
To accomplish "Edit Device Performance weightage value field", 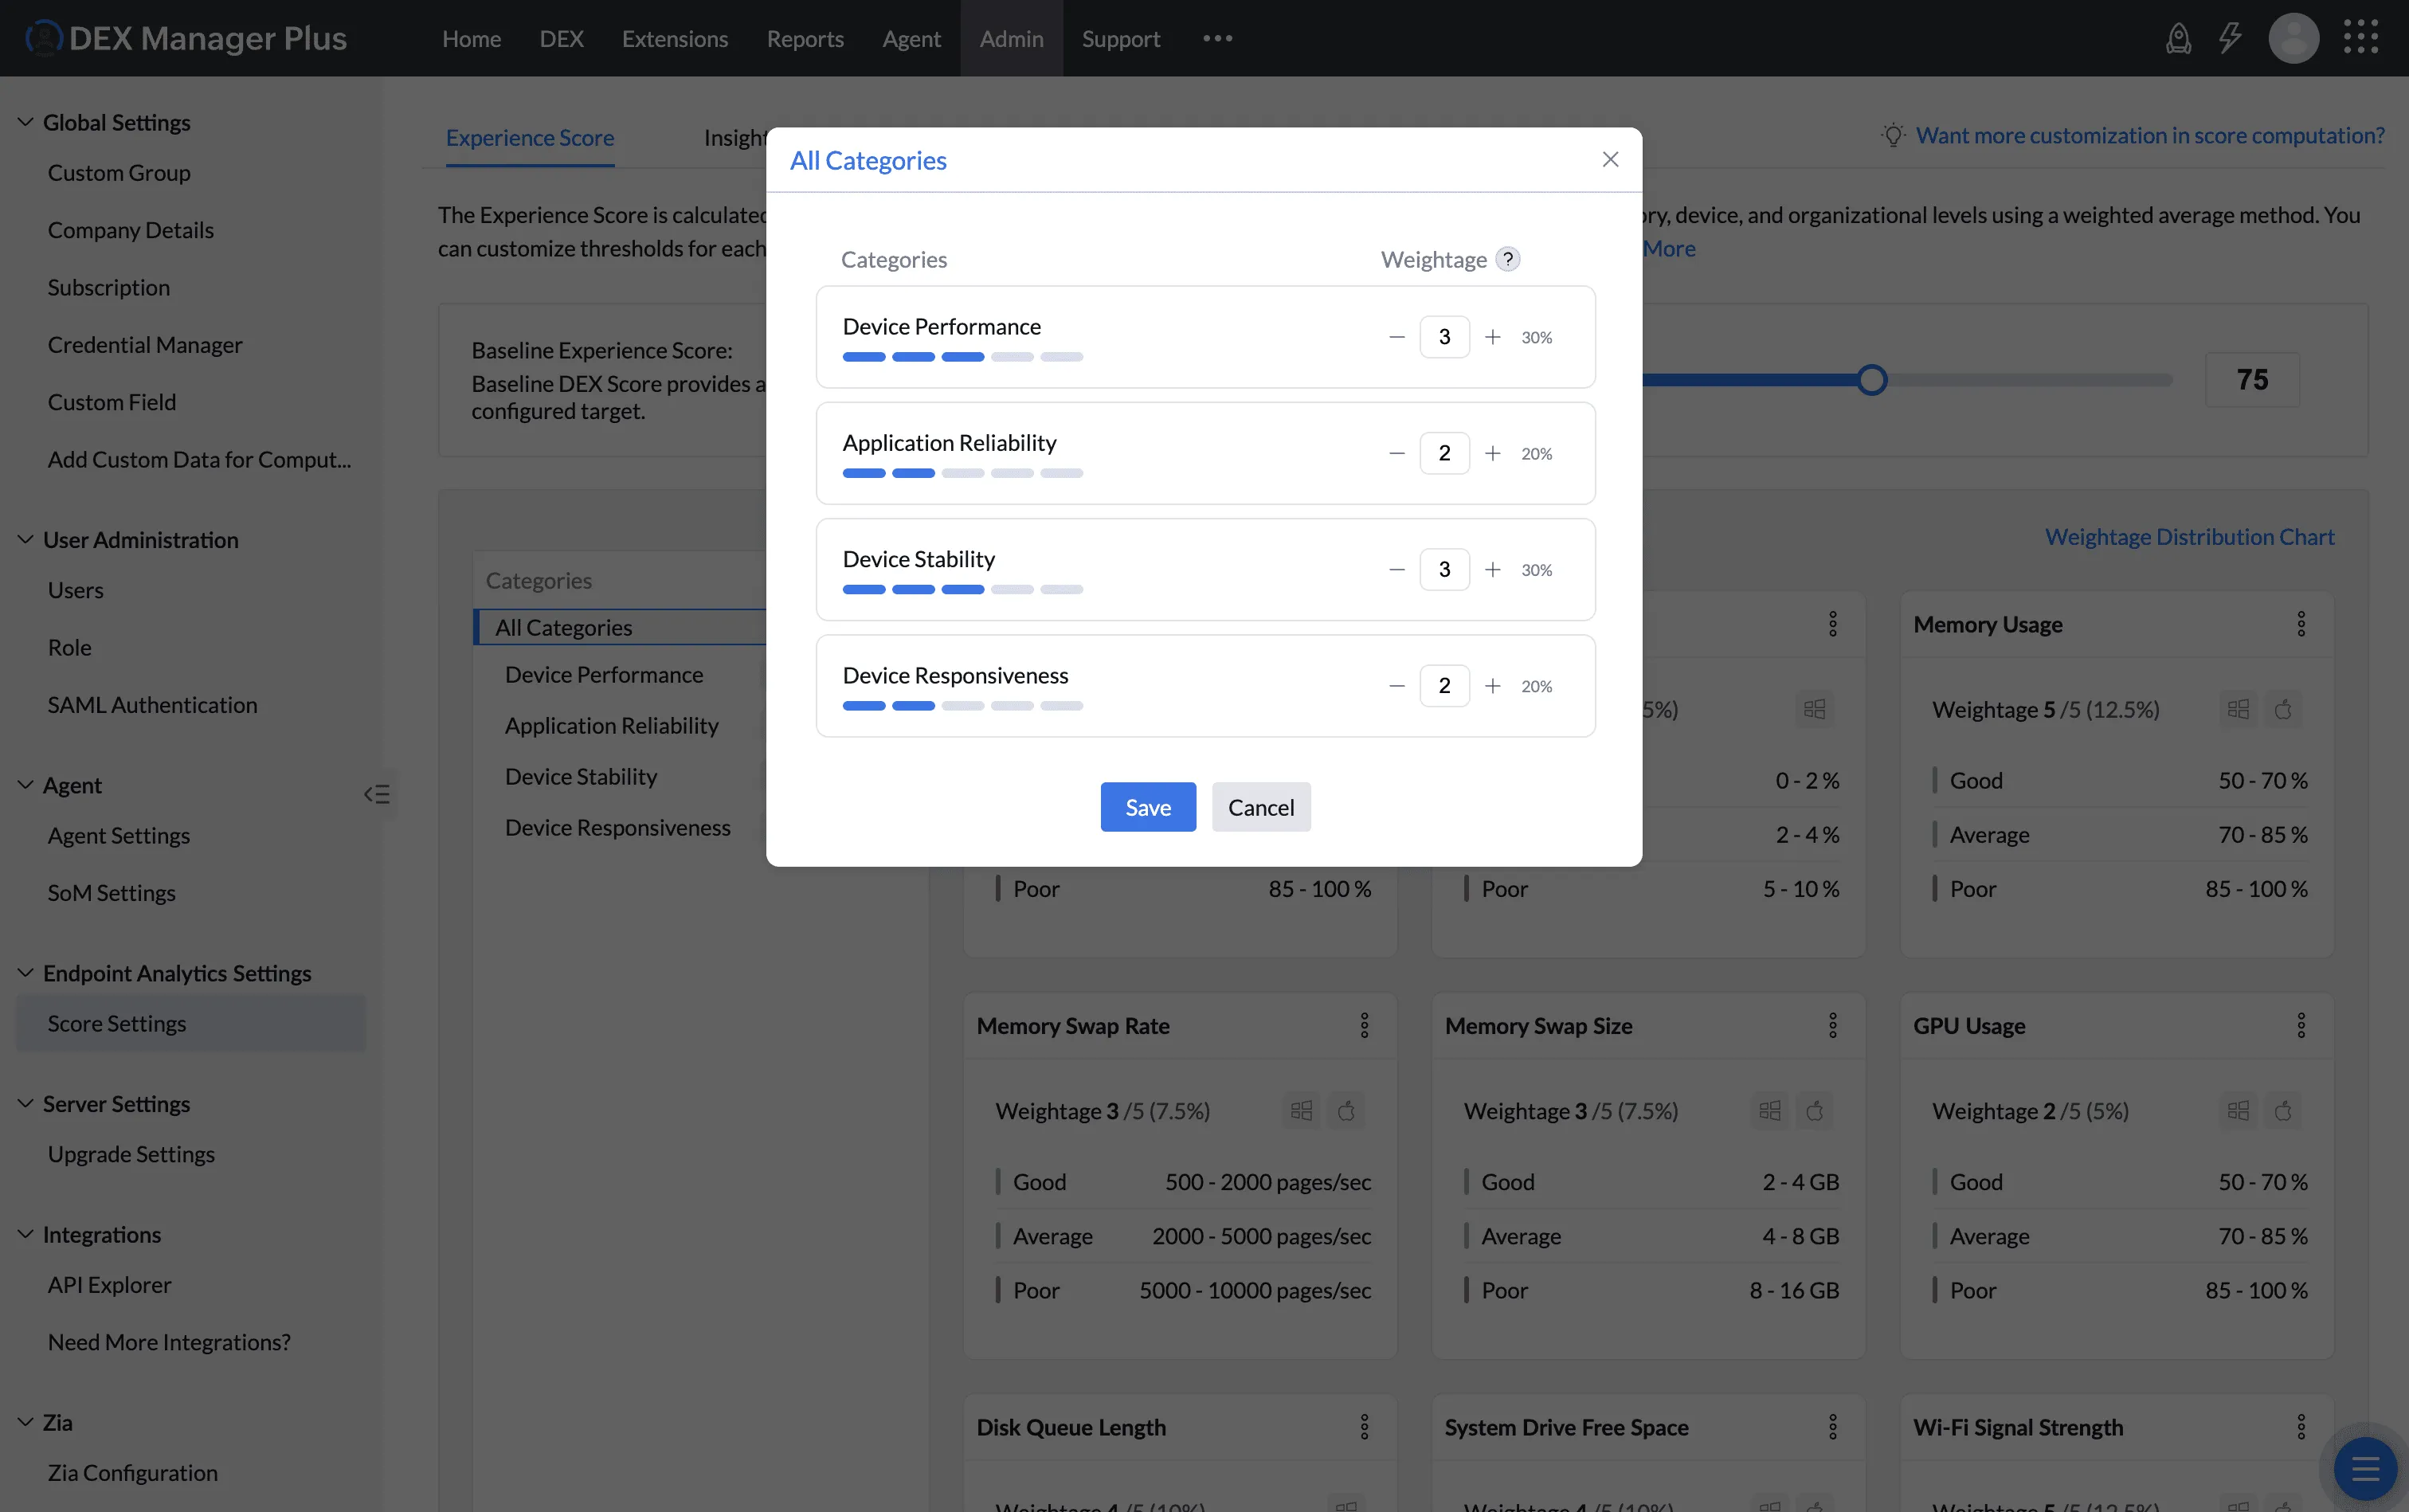I will click(x=1444, y=337).
